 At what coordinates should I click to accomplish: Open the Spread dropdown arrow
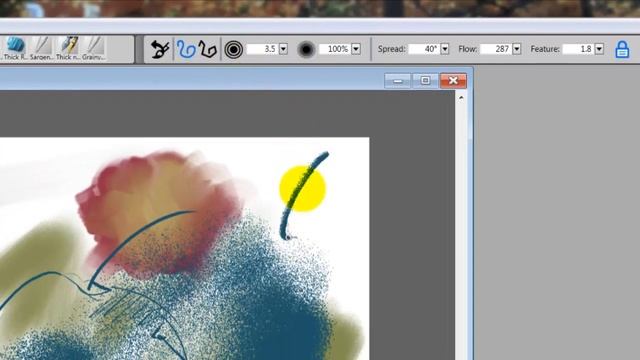(445, 49)
